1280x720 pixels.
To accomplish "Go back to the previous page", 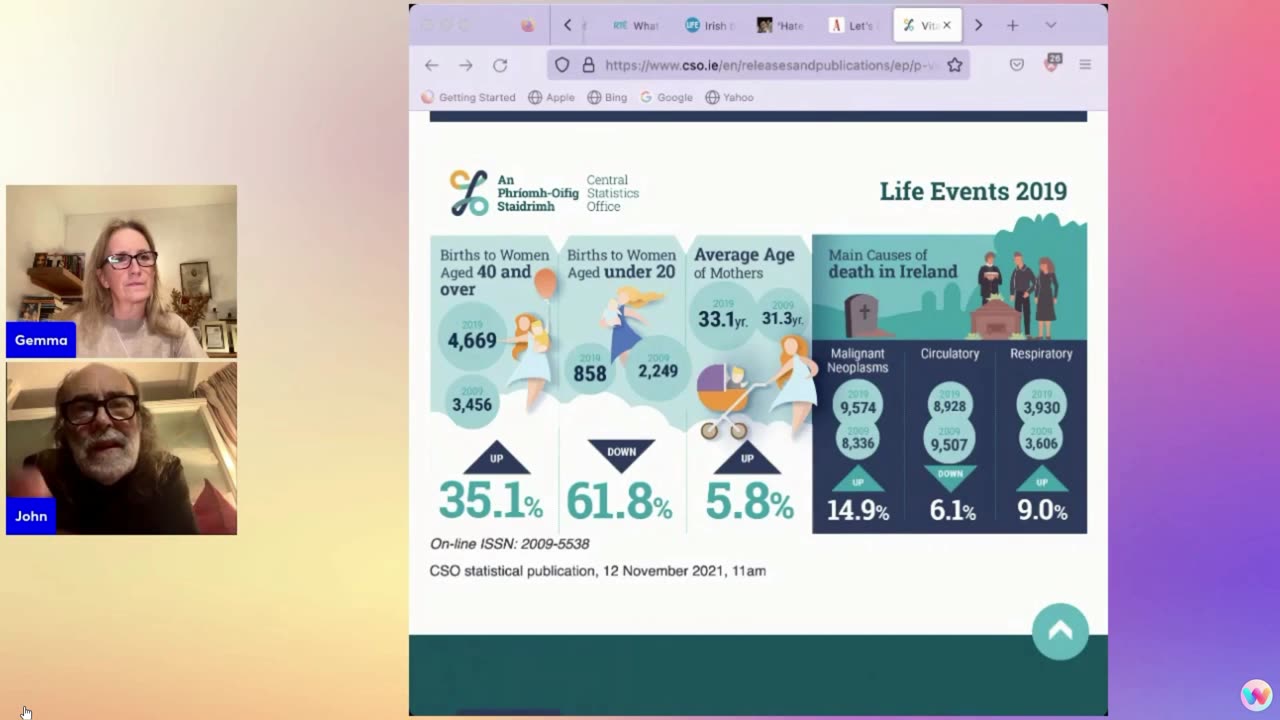I will point(431,65).
